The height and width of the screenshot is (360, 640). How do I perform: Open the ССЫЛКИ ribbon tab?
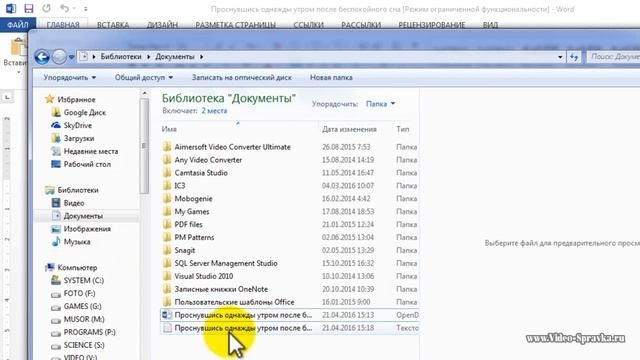(x=309, y=25)
